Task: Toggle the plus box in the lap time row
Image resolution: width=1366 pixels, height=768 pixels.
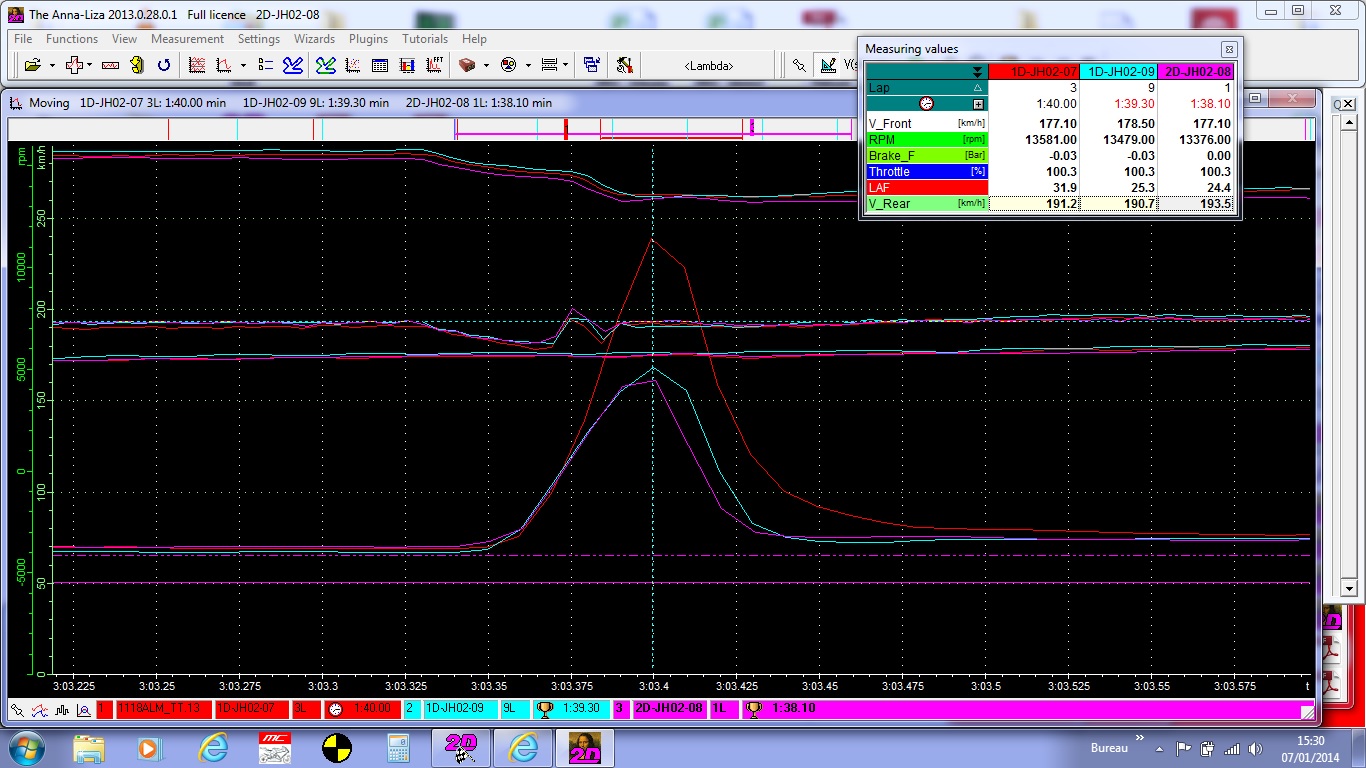Action: coord(978,104)
